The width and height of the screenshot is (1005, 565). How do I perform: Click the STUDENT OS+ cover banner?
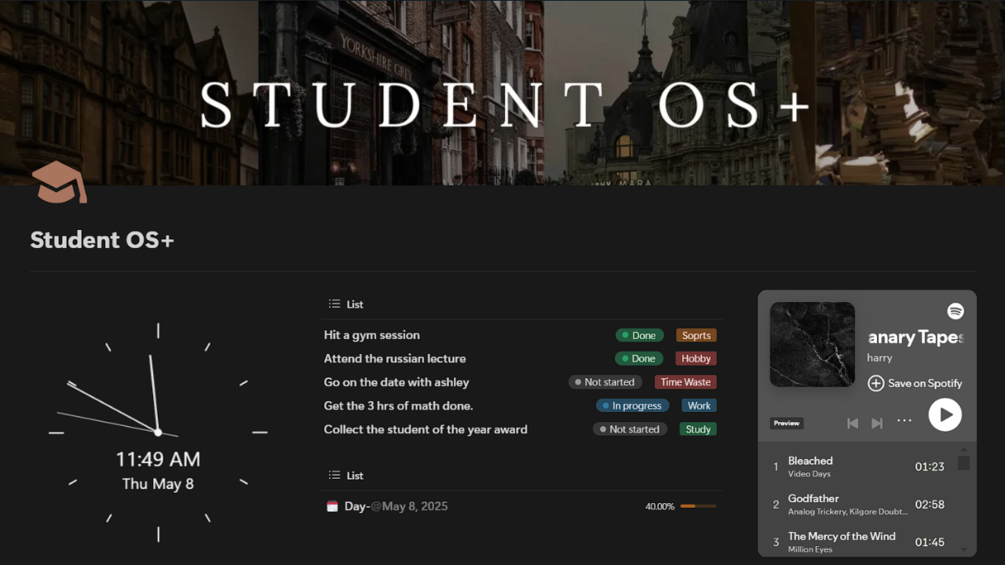click(x=502, y=93)
